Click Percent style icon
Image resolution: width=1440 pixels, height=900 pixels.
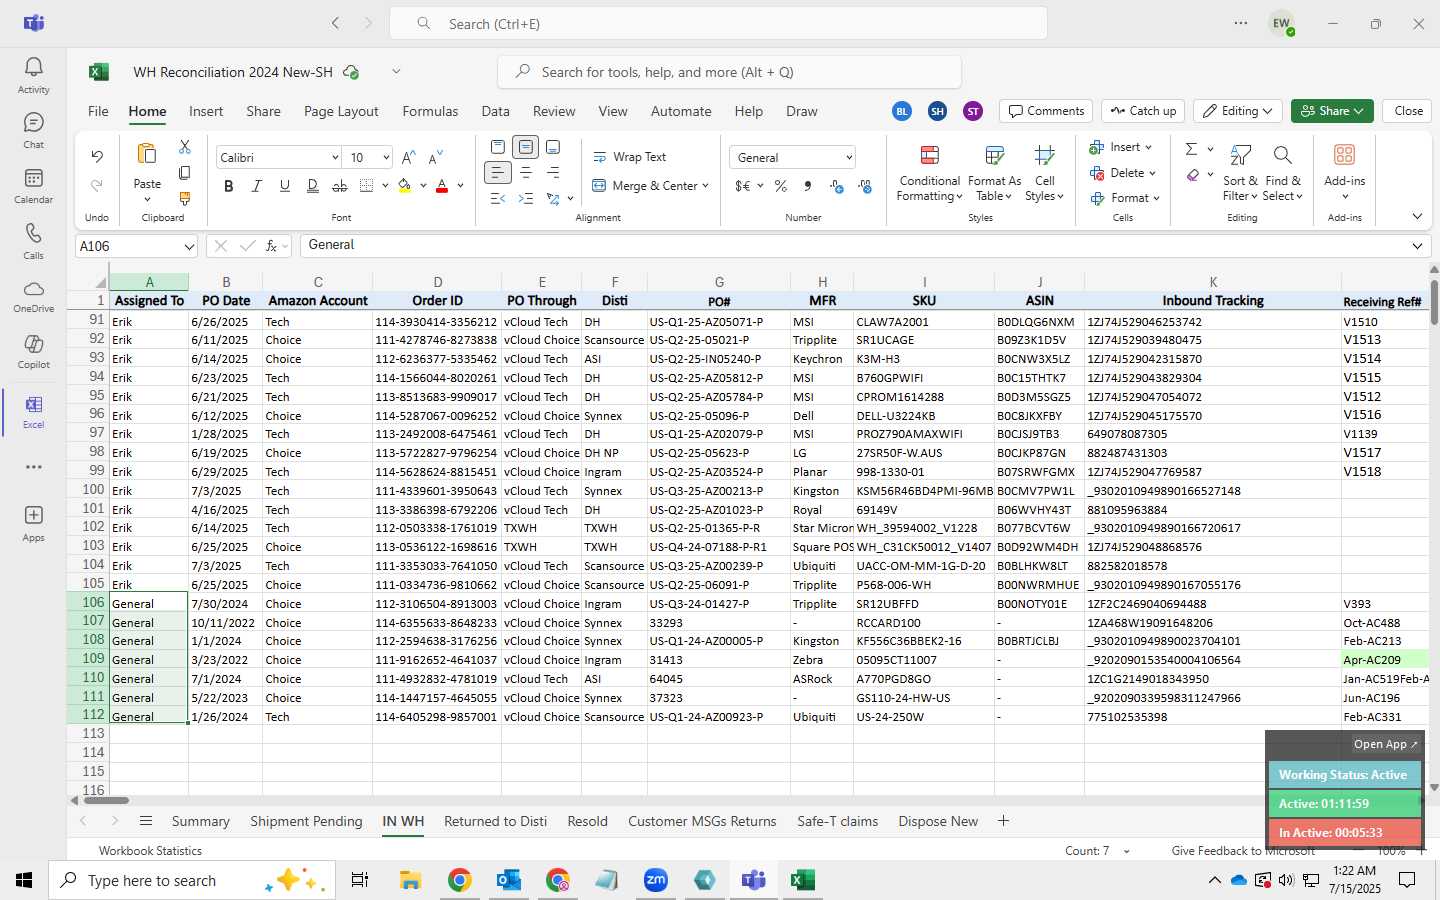click(x=781, y=186)
